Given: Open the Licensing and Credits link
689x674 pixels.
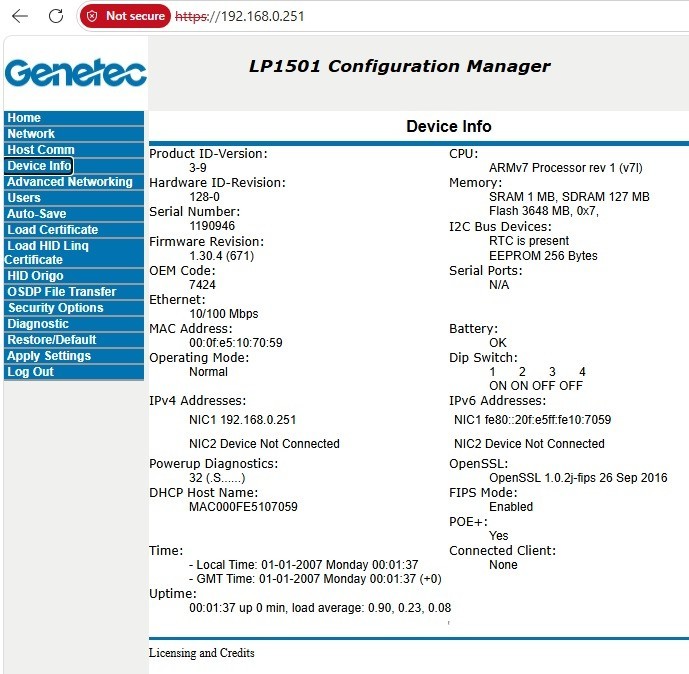Looking at the screenshot, I should (201, 653).
